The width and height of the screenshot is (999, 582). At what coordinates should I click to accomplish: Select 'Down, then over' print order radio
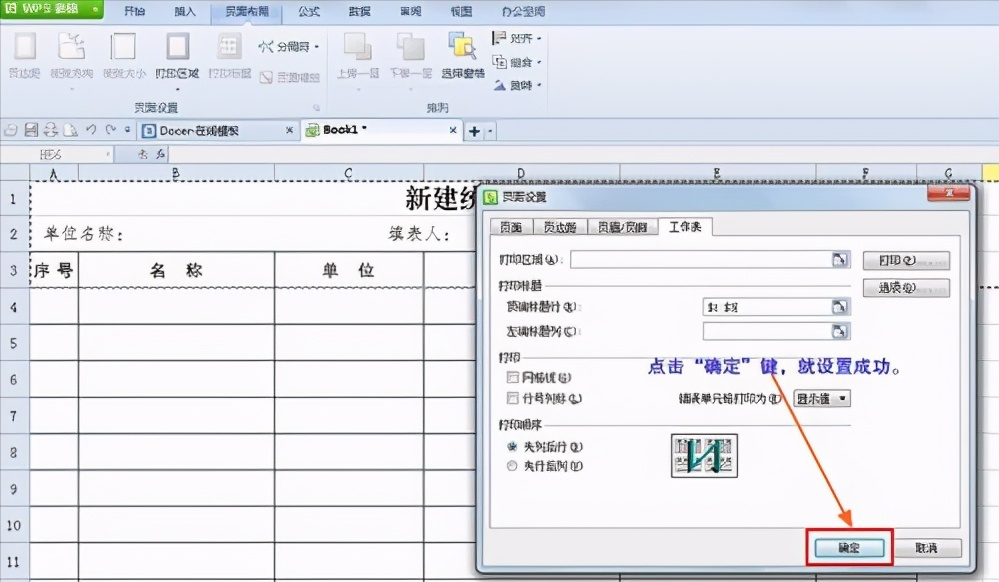click(512, 447)
